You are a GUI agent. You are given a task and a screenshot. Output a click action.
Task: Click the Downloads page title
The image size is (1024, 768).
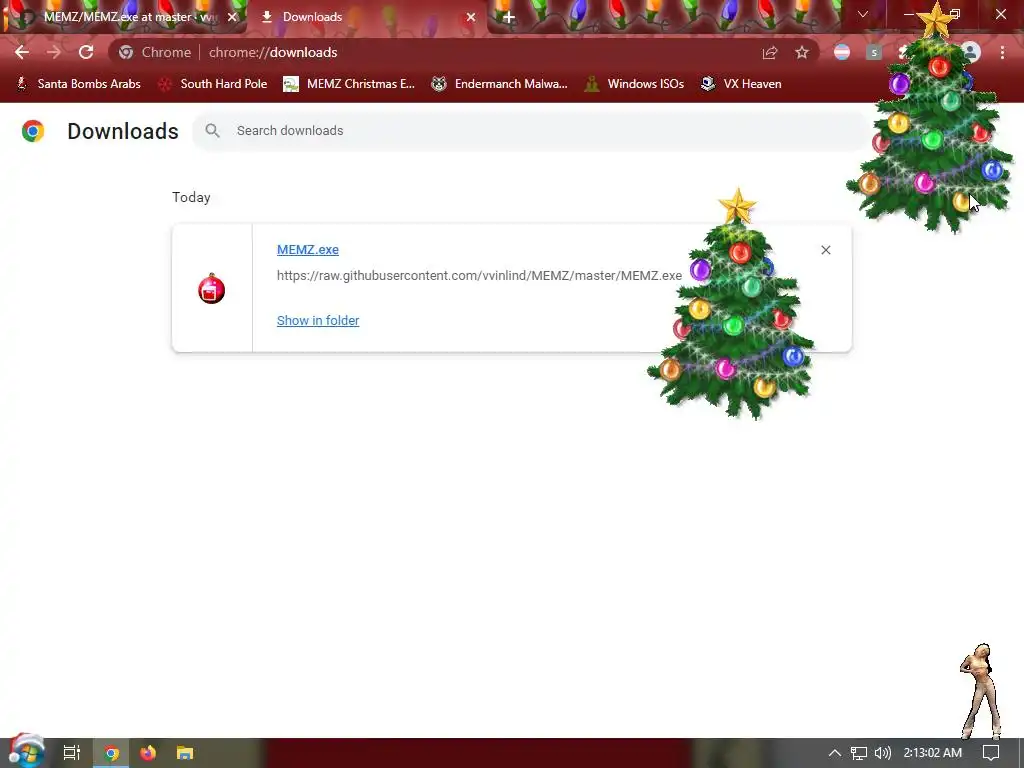pos(123,131)
